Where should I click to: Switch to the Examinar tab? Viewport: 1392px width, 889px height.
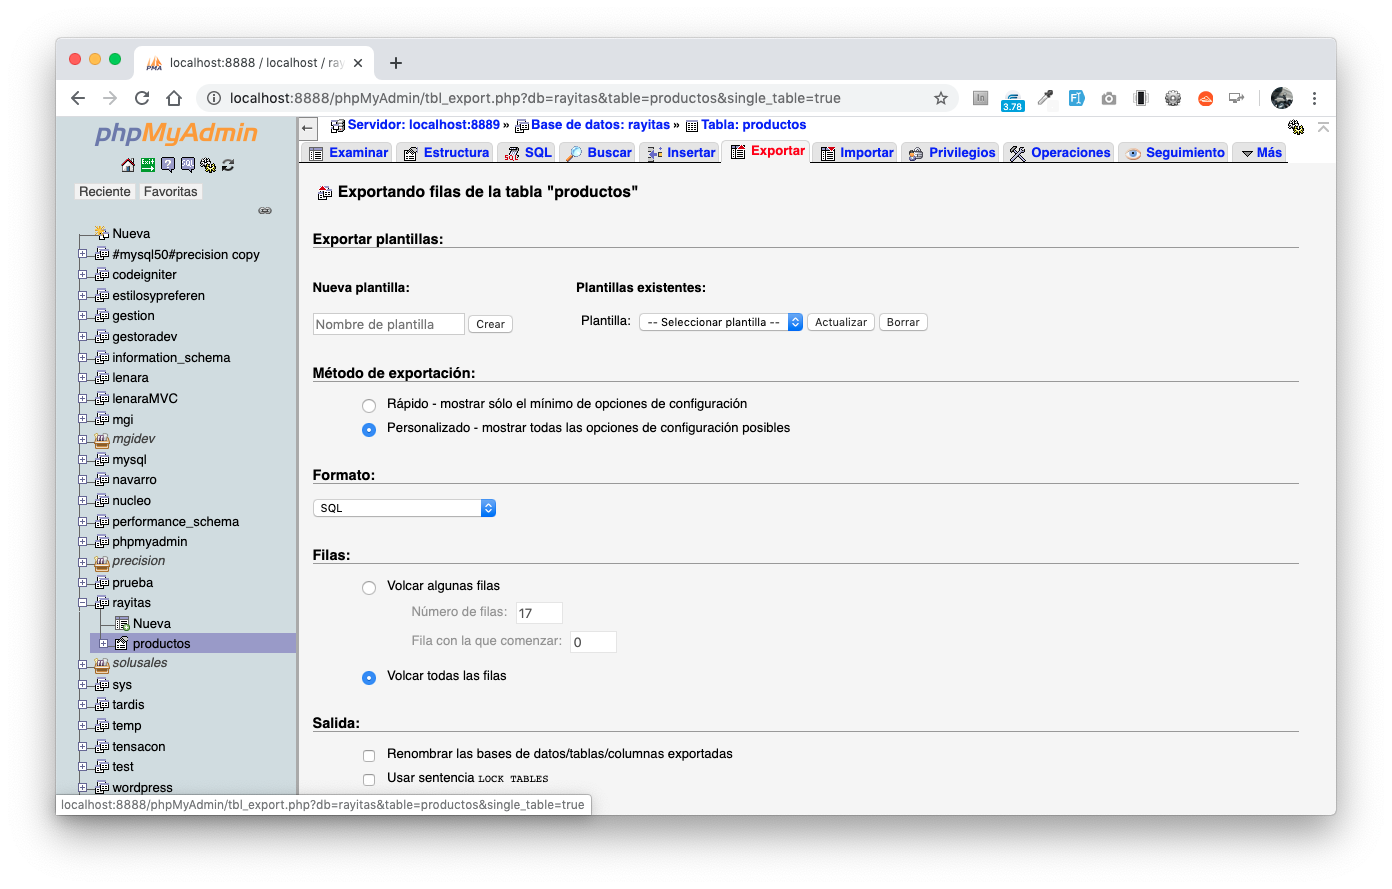coord(347,153)
